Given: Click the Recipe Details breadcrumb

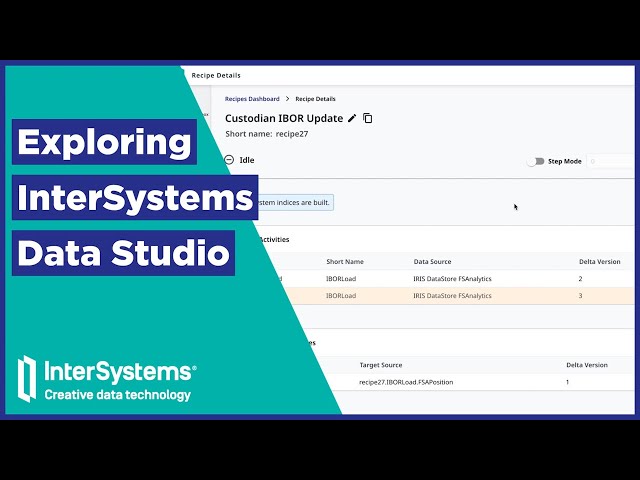Looking at the screenshot, I should [x=315, y=99].
